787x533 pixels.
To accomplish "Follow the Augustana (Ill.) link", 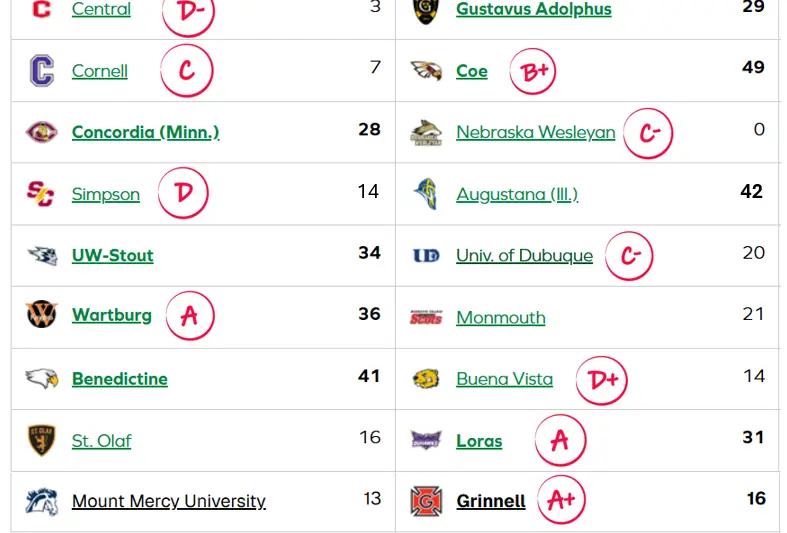I will click(x=517, y=194).
